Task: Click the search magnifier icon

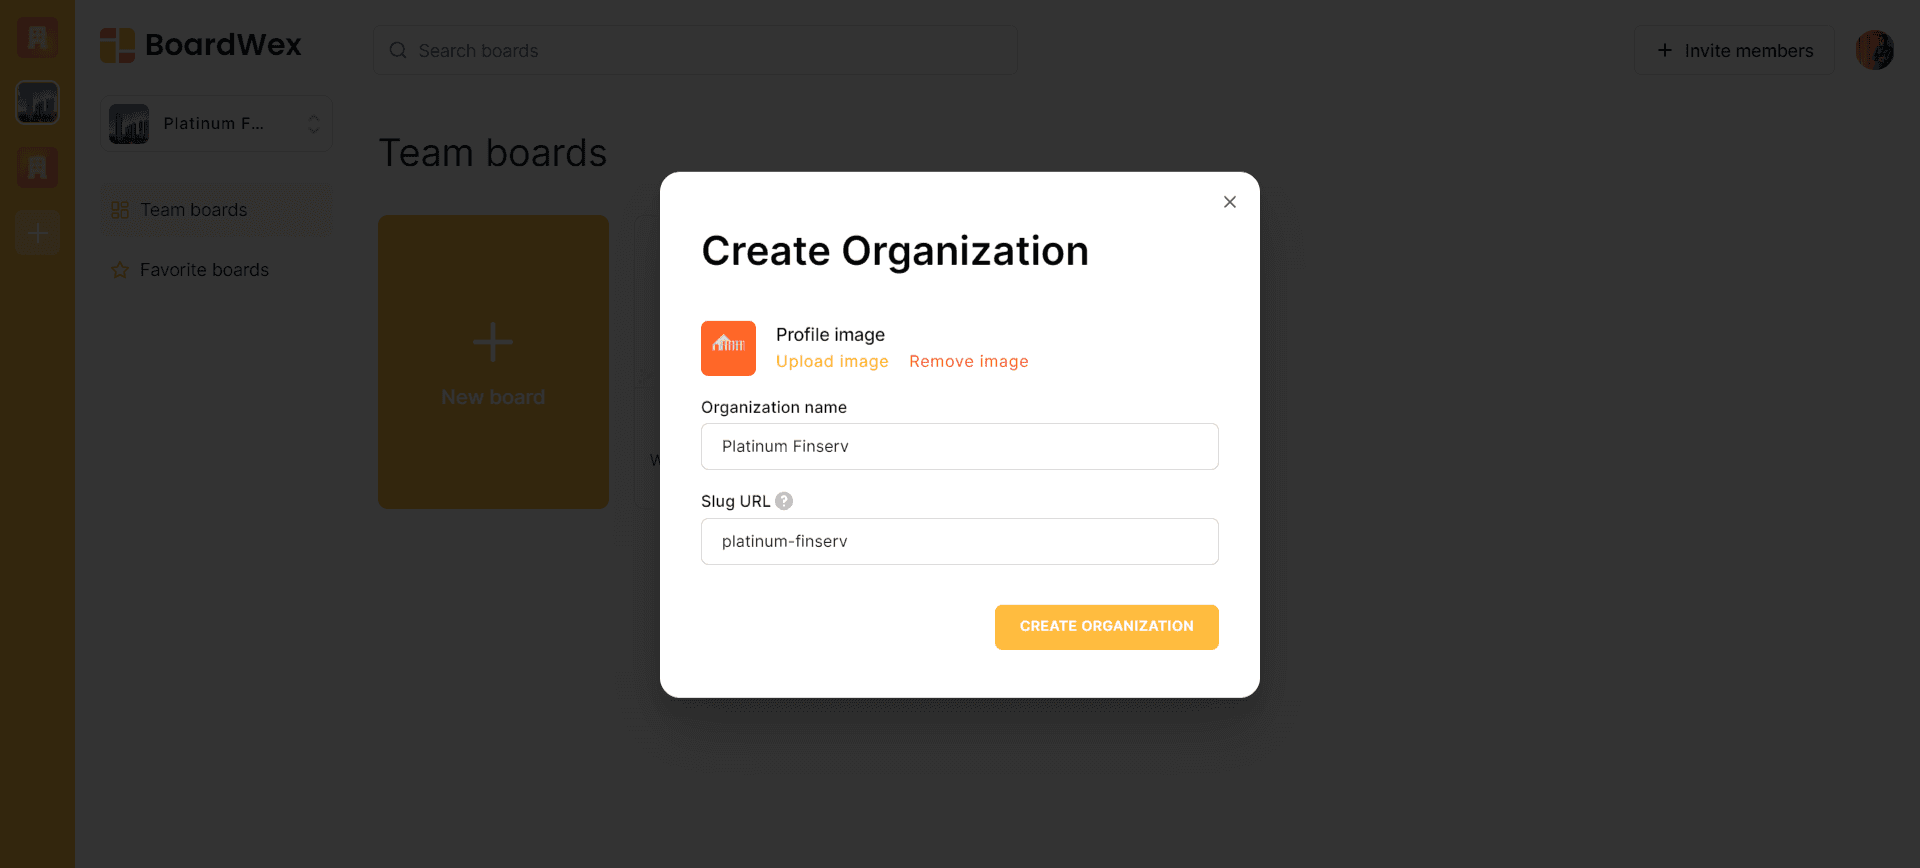Action: point(398,51)
